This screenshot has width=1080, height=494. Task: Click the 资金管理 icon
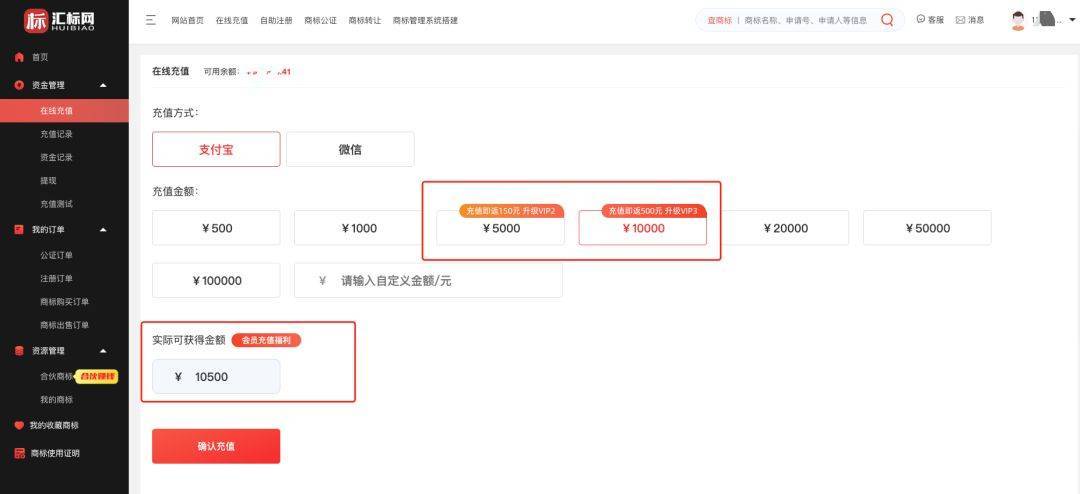[19, 85]
